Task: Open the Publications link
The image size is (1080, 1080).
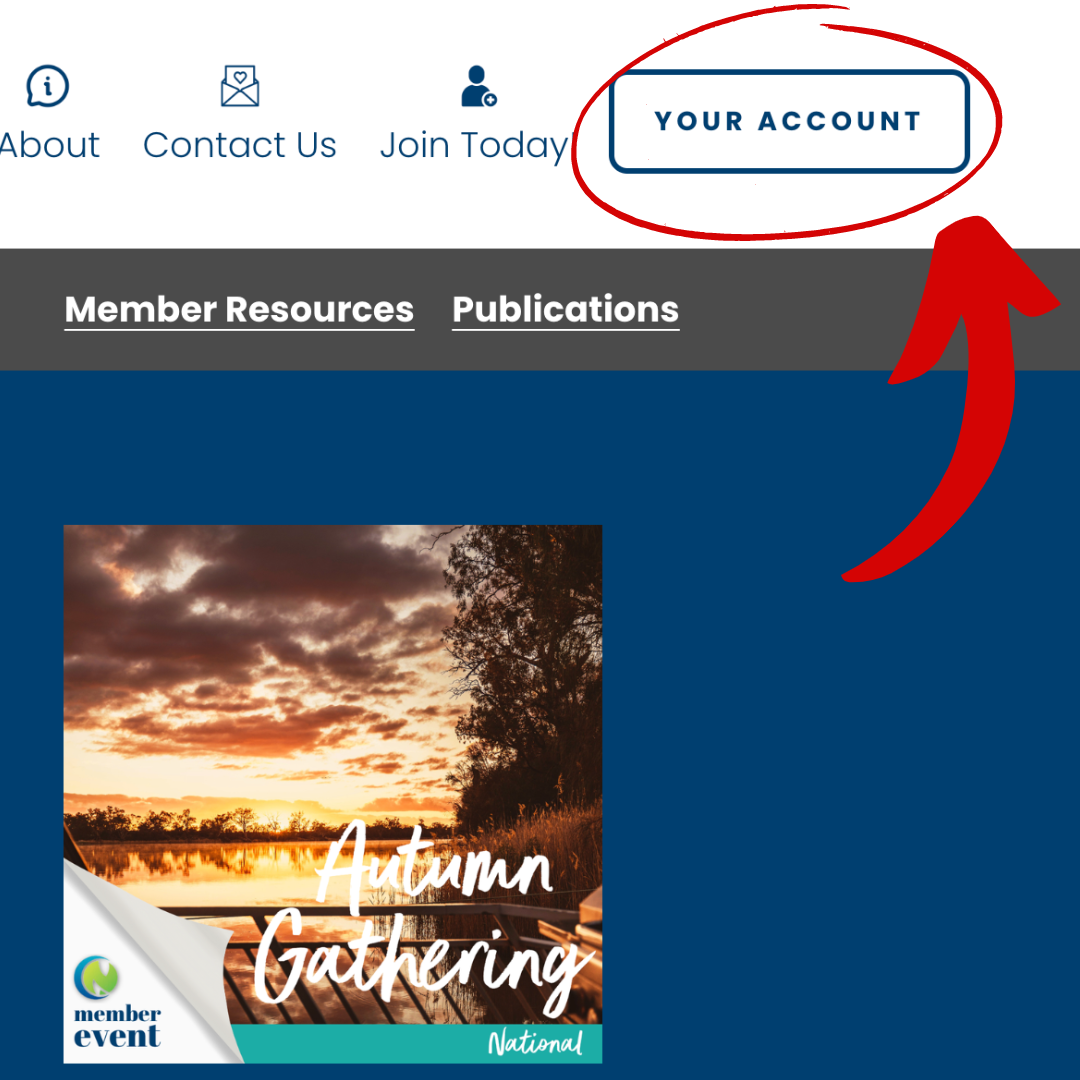Action: [565, 309]
